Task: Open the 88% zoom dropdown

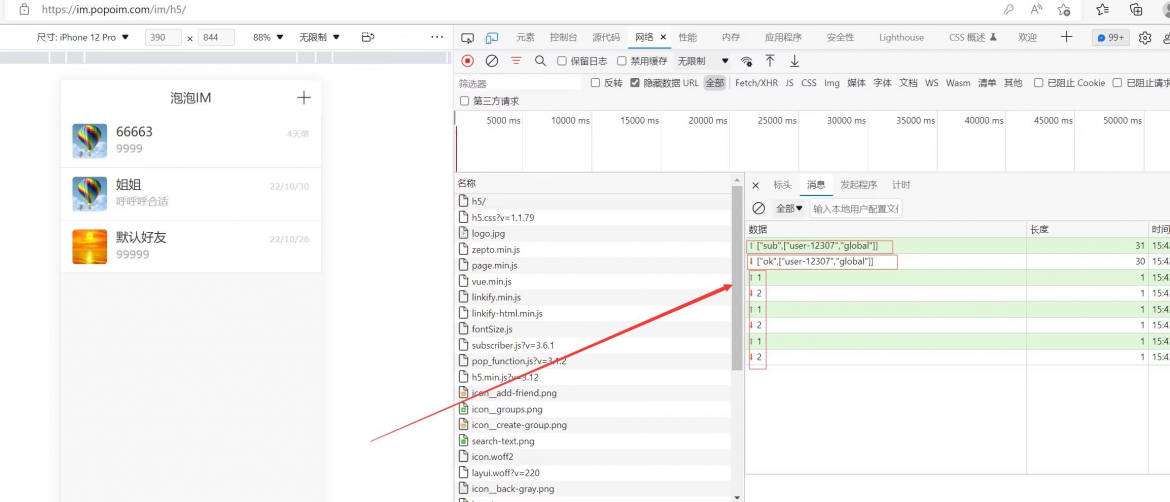Action: [269, 37]
